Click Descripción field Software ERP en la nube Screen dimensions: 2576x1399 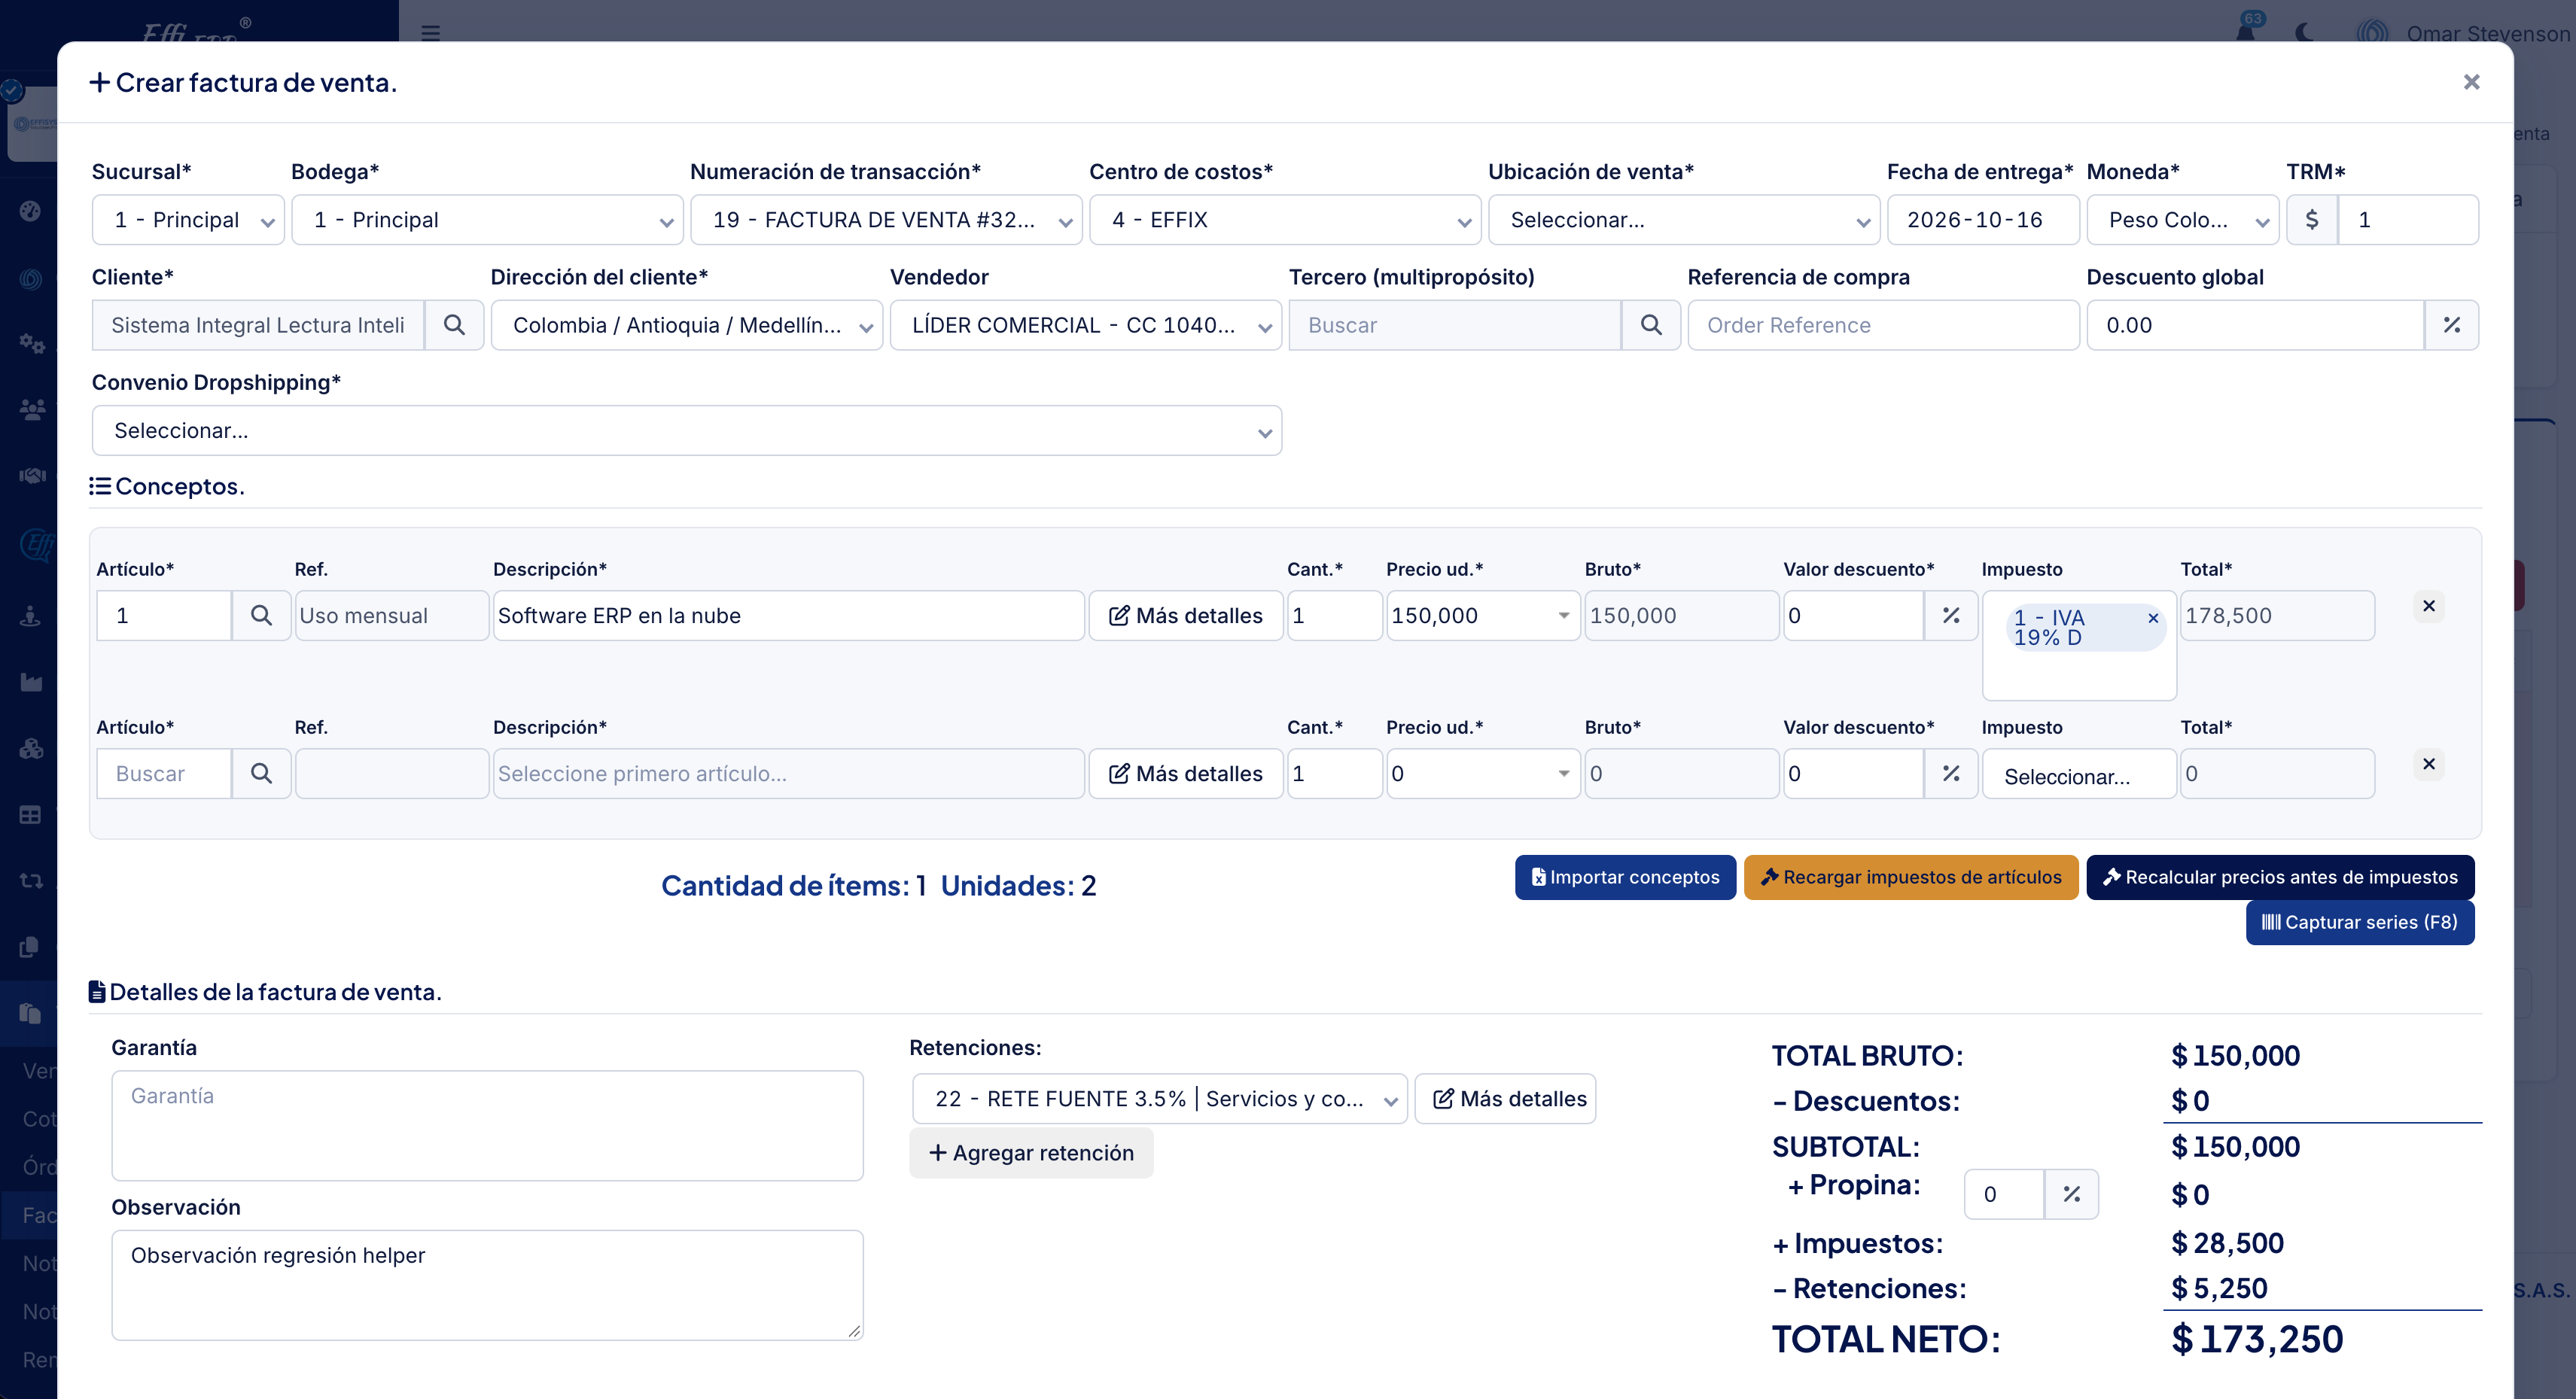pos(788,615)
